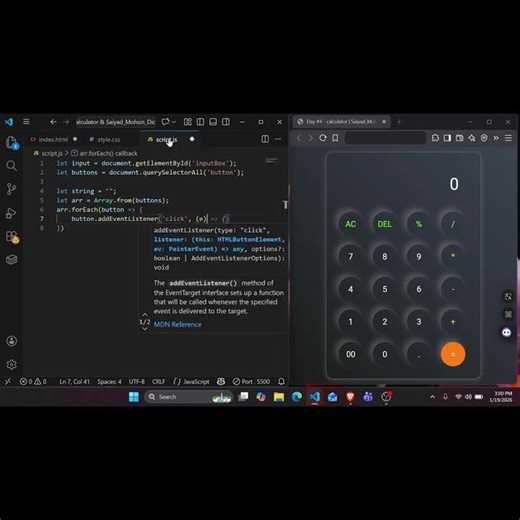Open the notifications bell in status bar

tap(281, 381)
